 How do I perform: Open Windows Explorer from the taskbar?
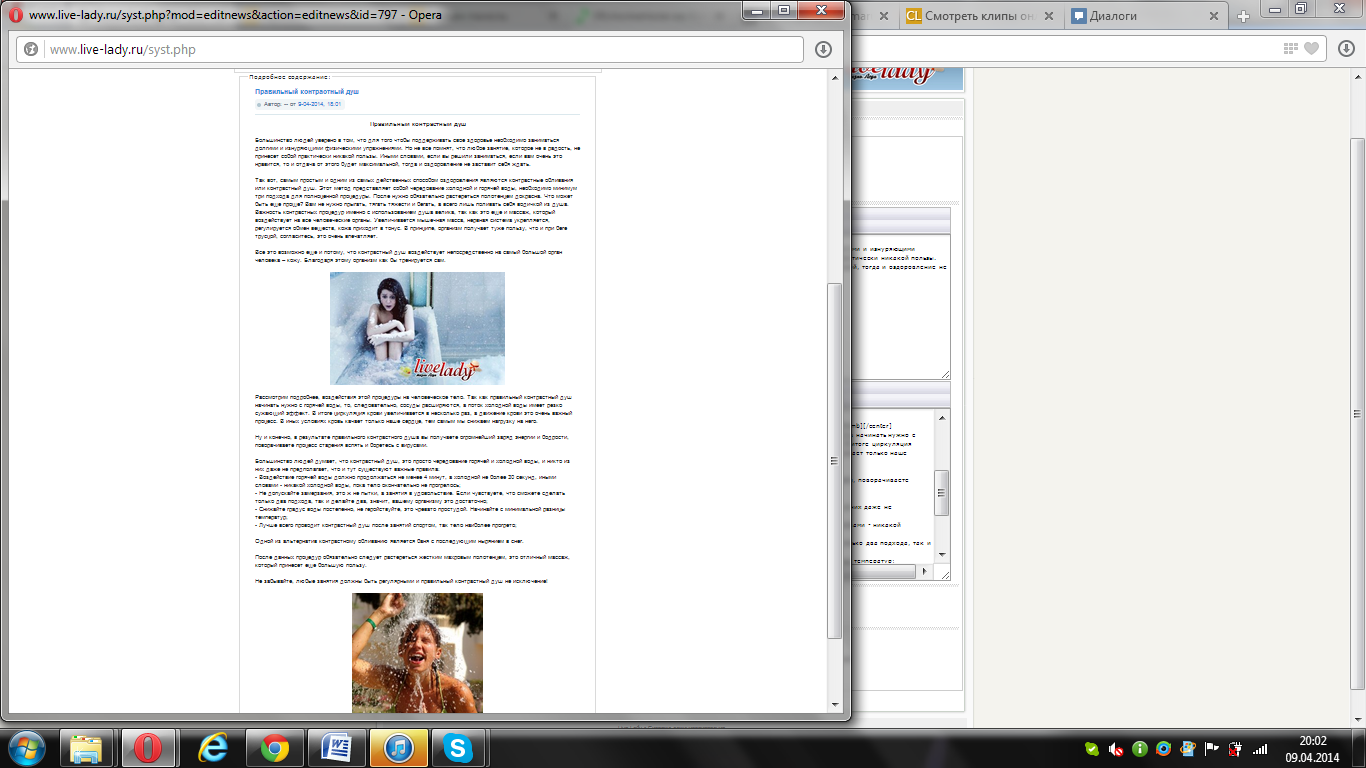[86, 747]
